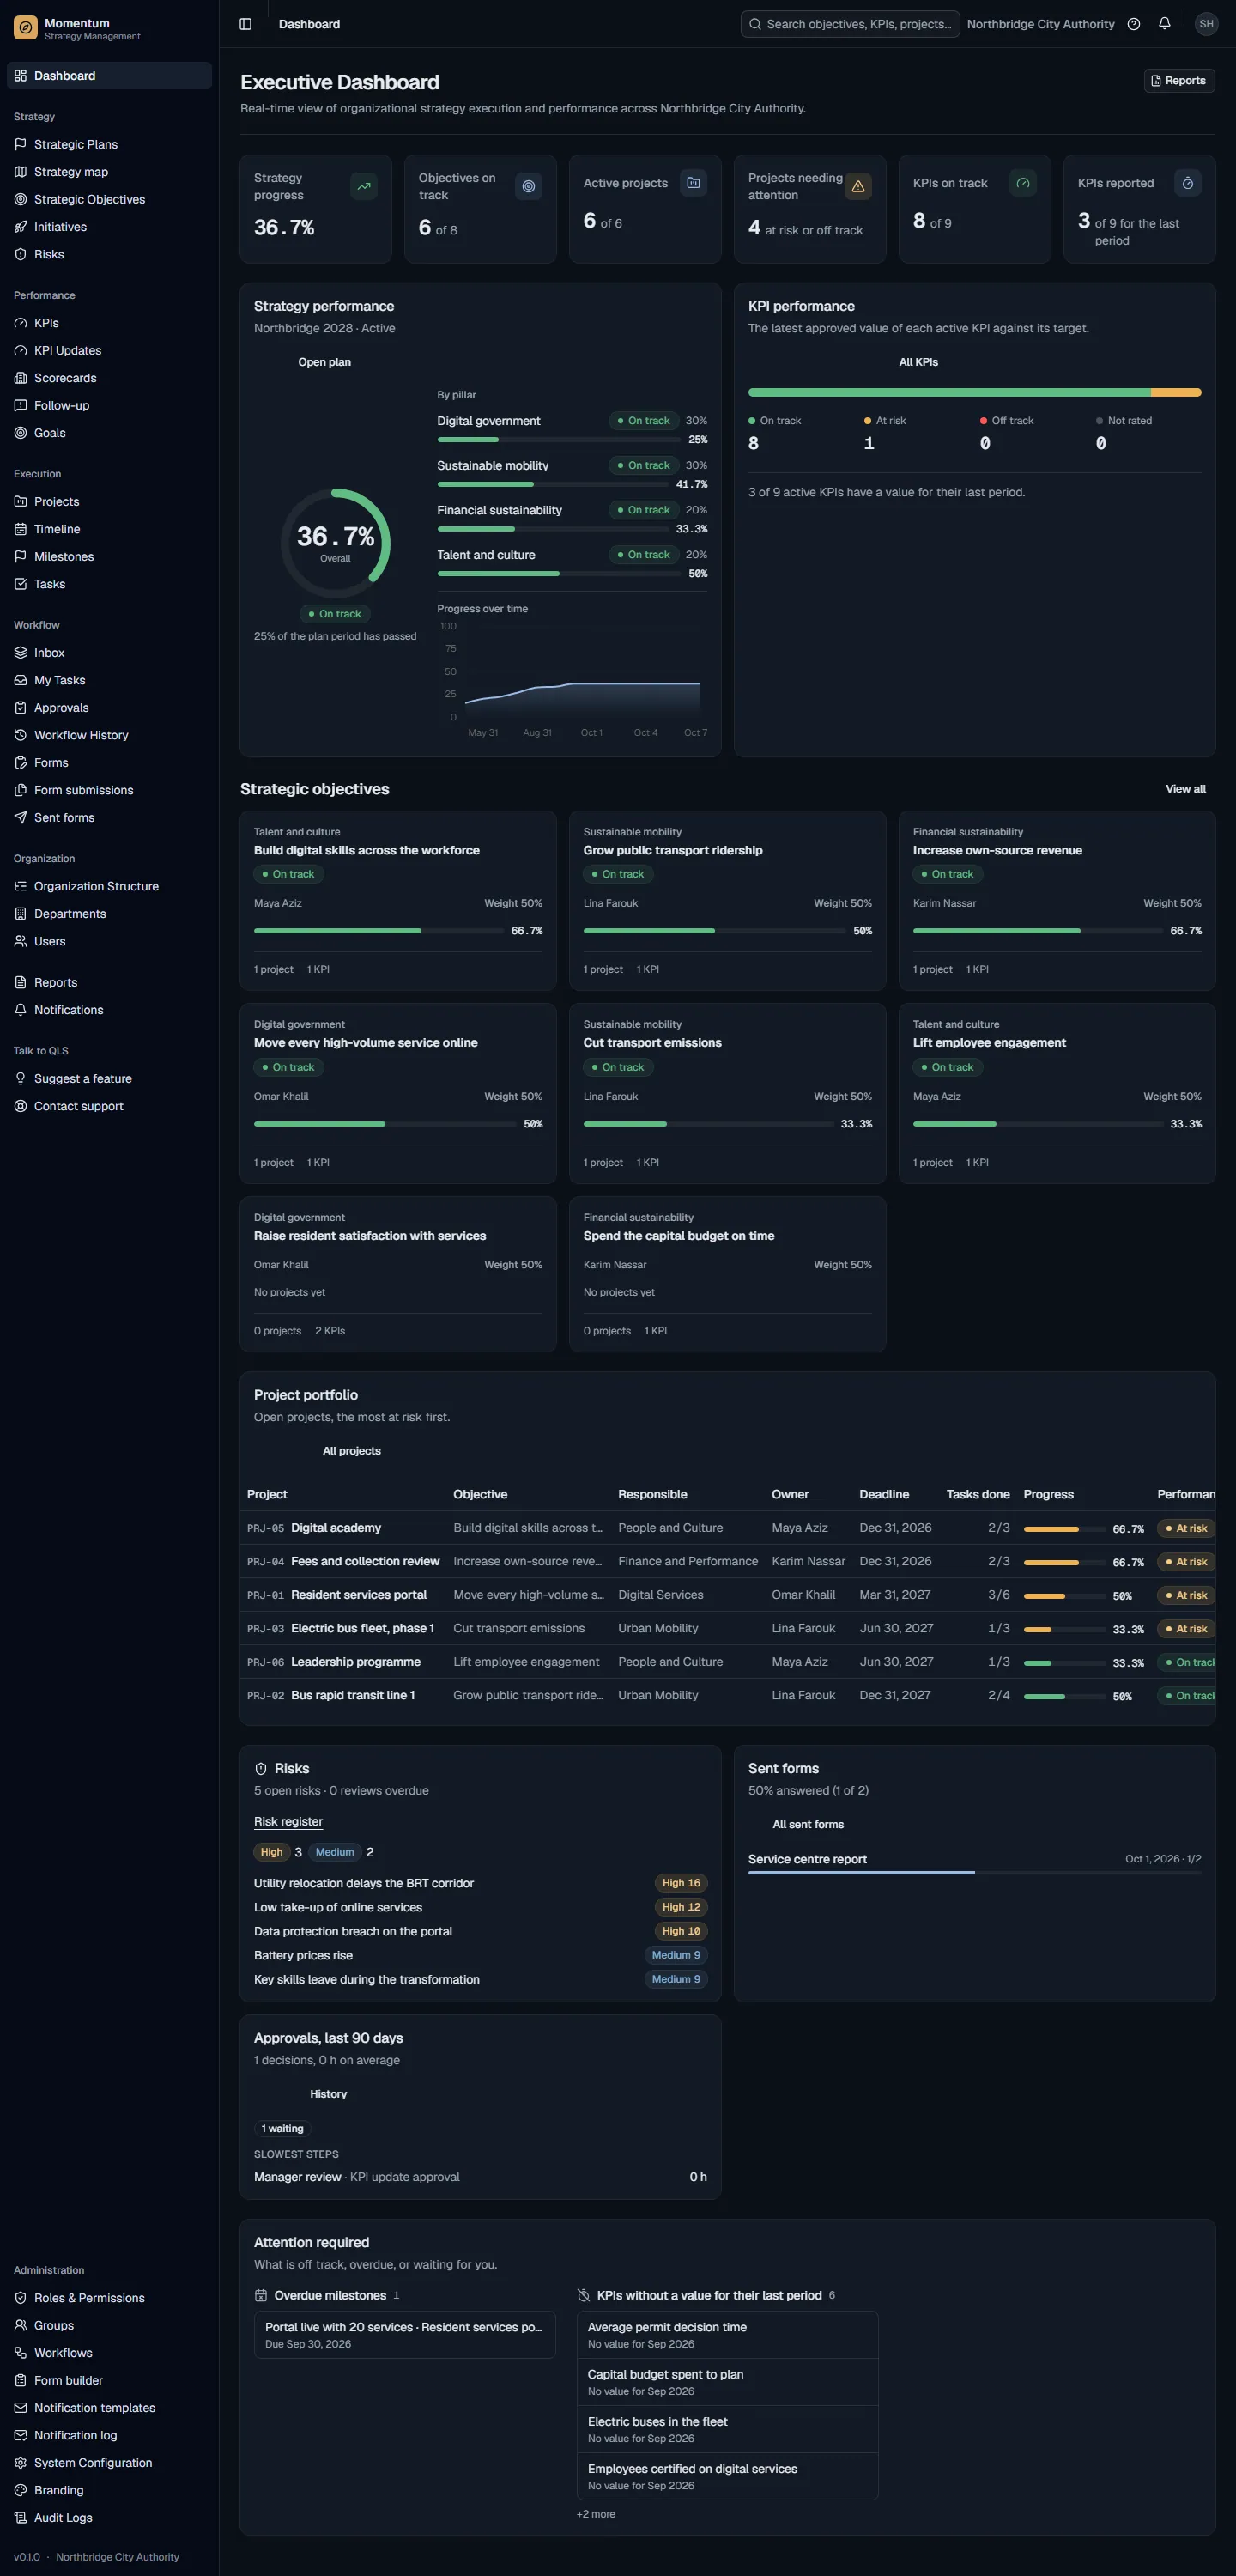The image size is (1236, 2576).
Task: Click the Active projects folder icon
Action: 694,183
